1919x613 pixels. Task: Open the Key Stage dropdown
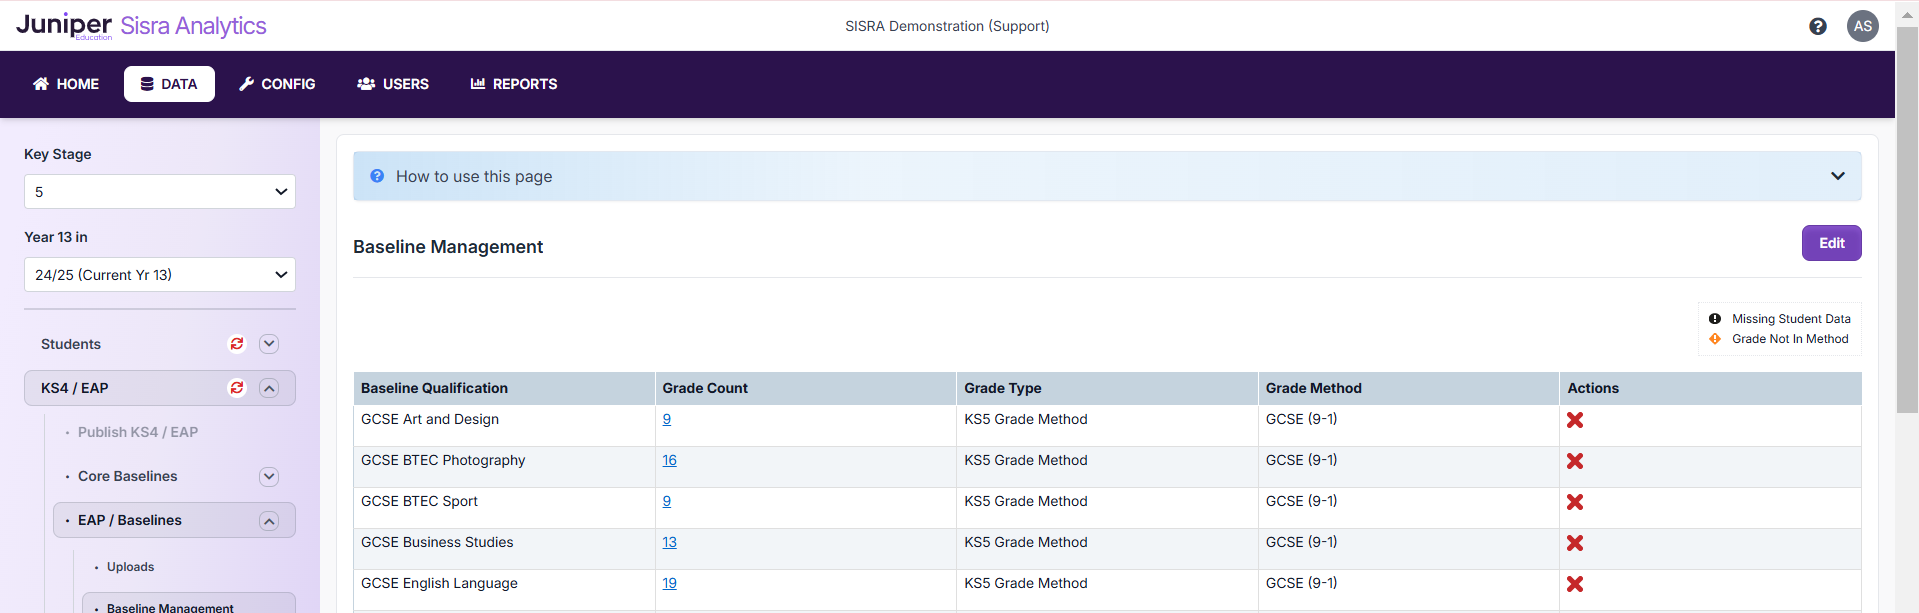(160, 192)
